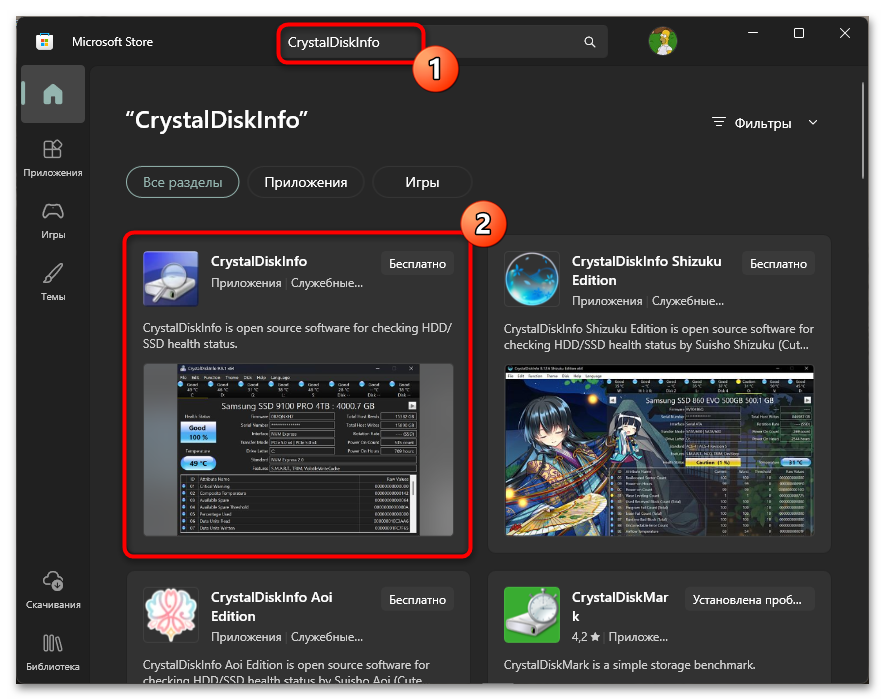This screenshot has width=885, height=700.
Task: Click the CrystalDiskInfo Aoi Edition title
Action: coord(271,607)
